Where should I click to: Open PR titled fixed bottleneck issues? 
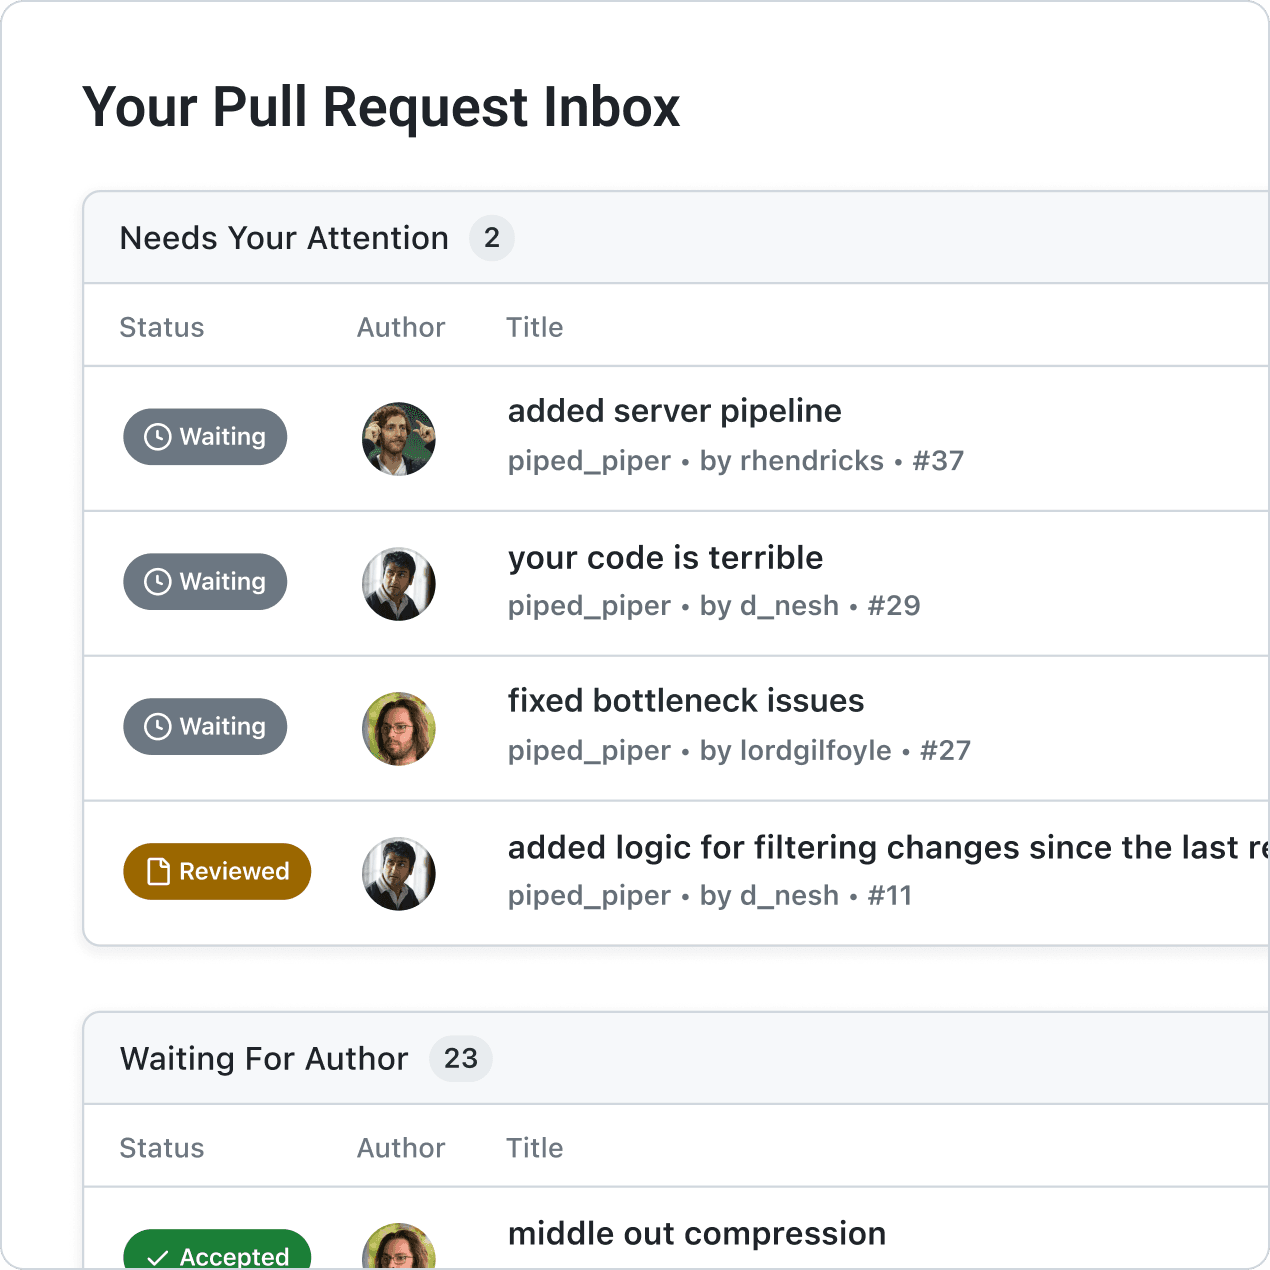(686, 701)
